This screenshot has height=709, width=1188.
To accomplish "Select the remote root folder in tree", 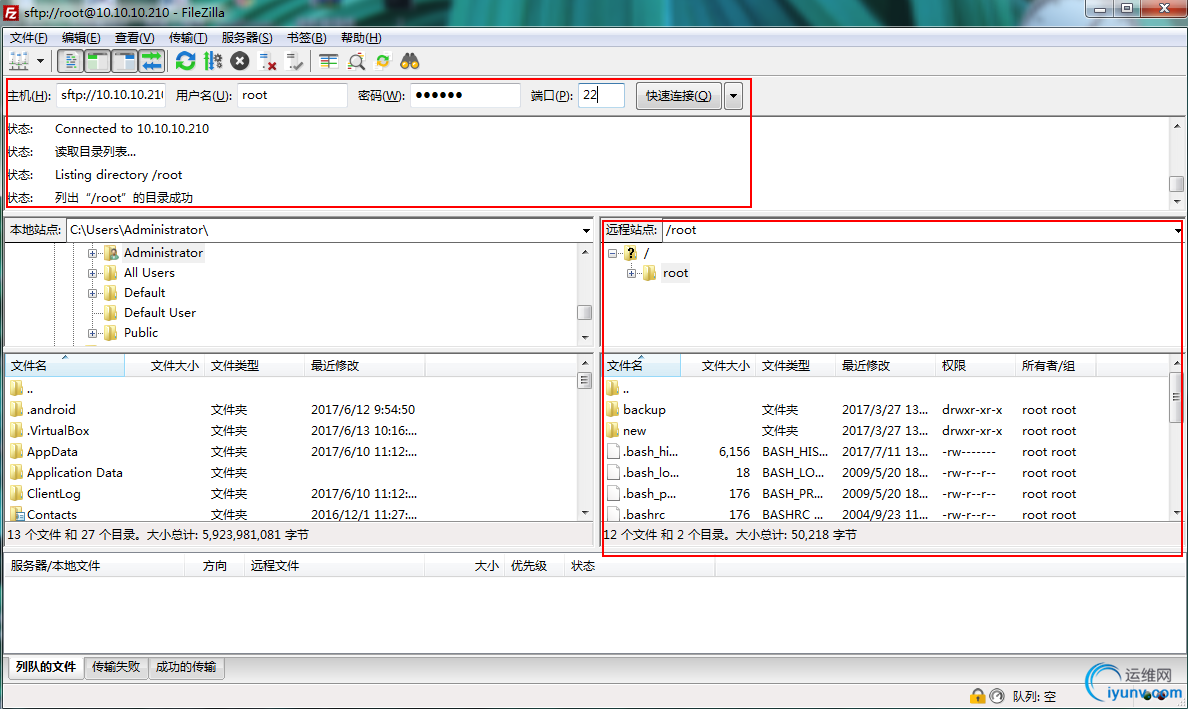I will (675, 273).
